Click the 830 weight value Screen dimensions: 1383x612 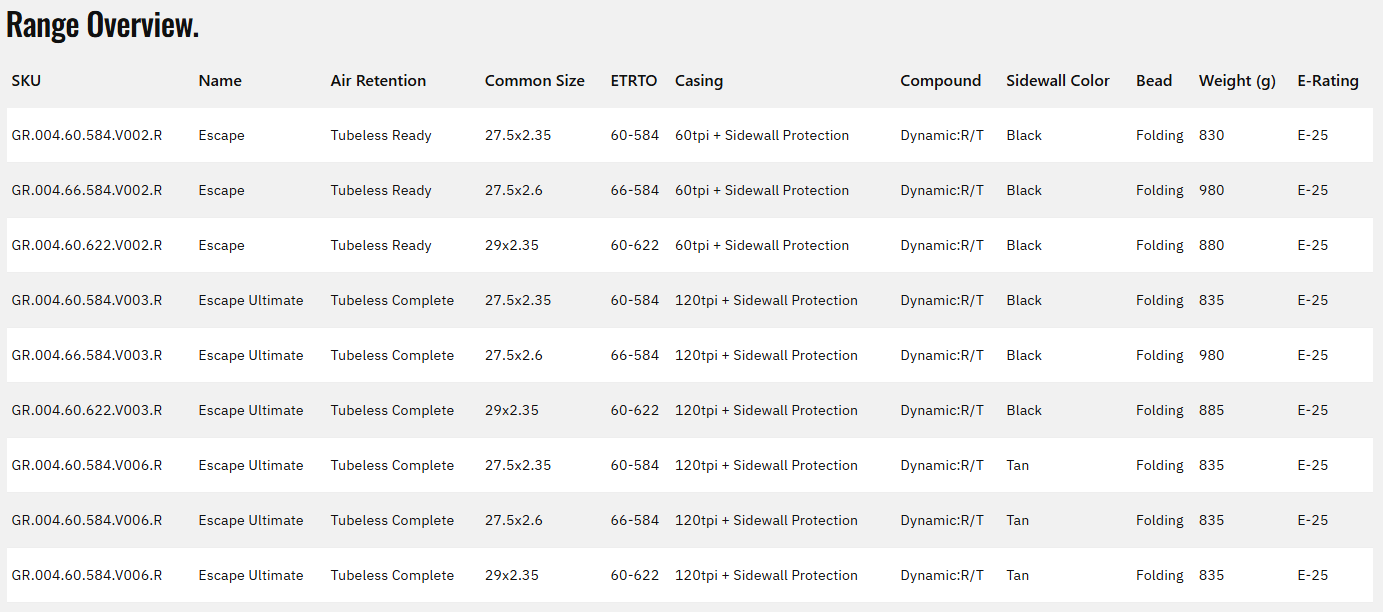(x=1211, y=136)
